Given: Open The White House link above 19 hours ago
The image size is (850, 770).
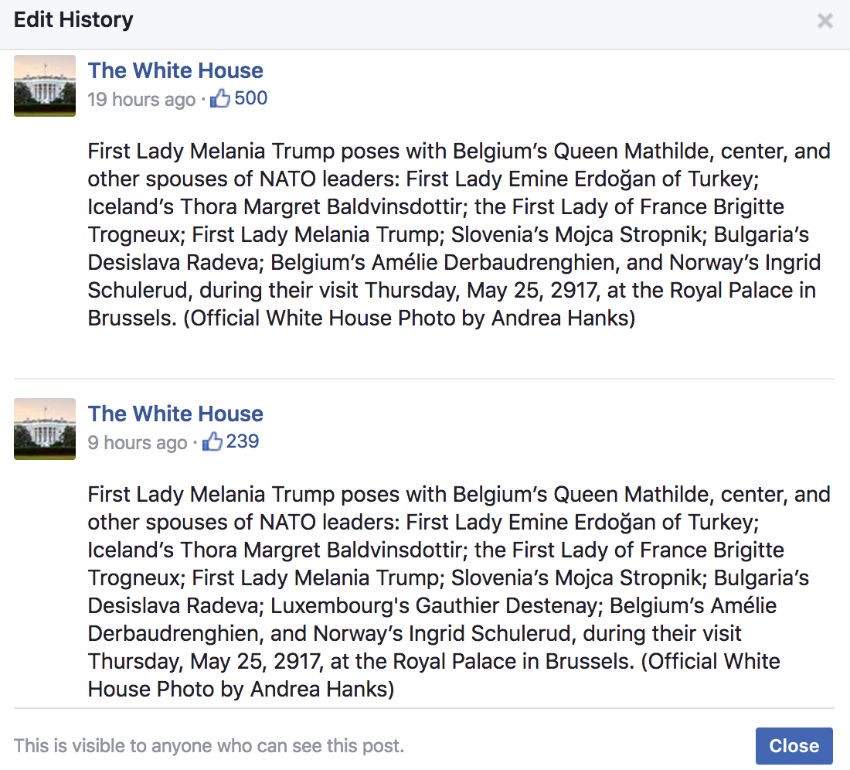Looking at the screenshot, I should [x=176, y=70].
